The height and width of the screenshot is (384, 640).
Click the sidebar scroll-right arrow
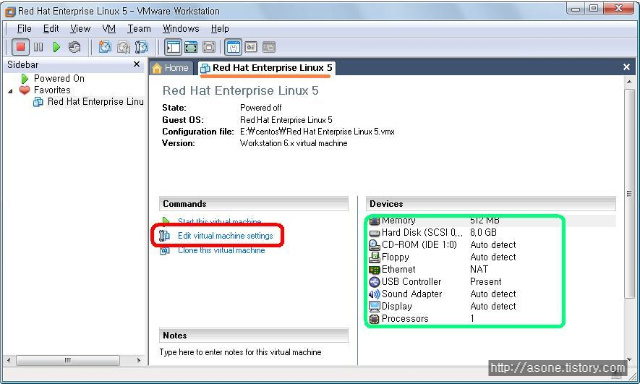(x=139, y=360)
